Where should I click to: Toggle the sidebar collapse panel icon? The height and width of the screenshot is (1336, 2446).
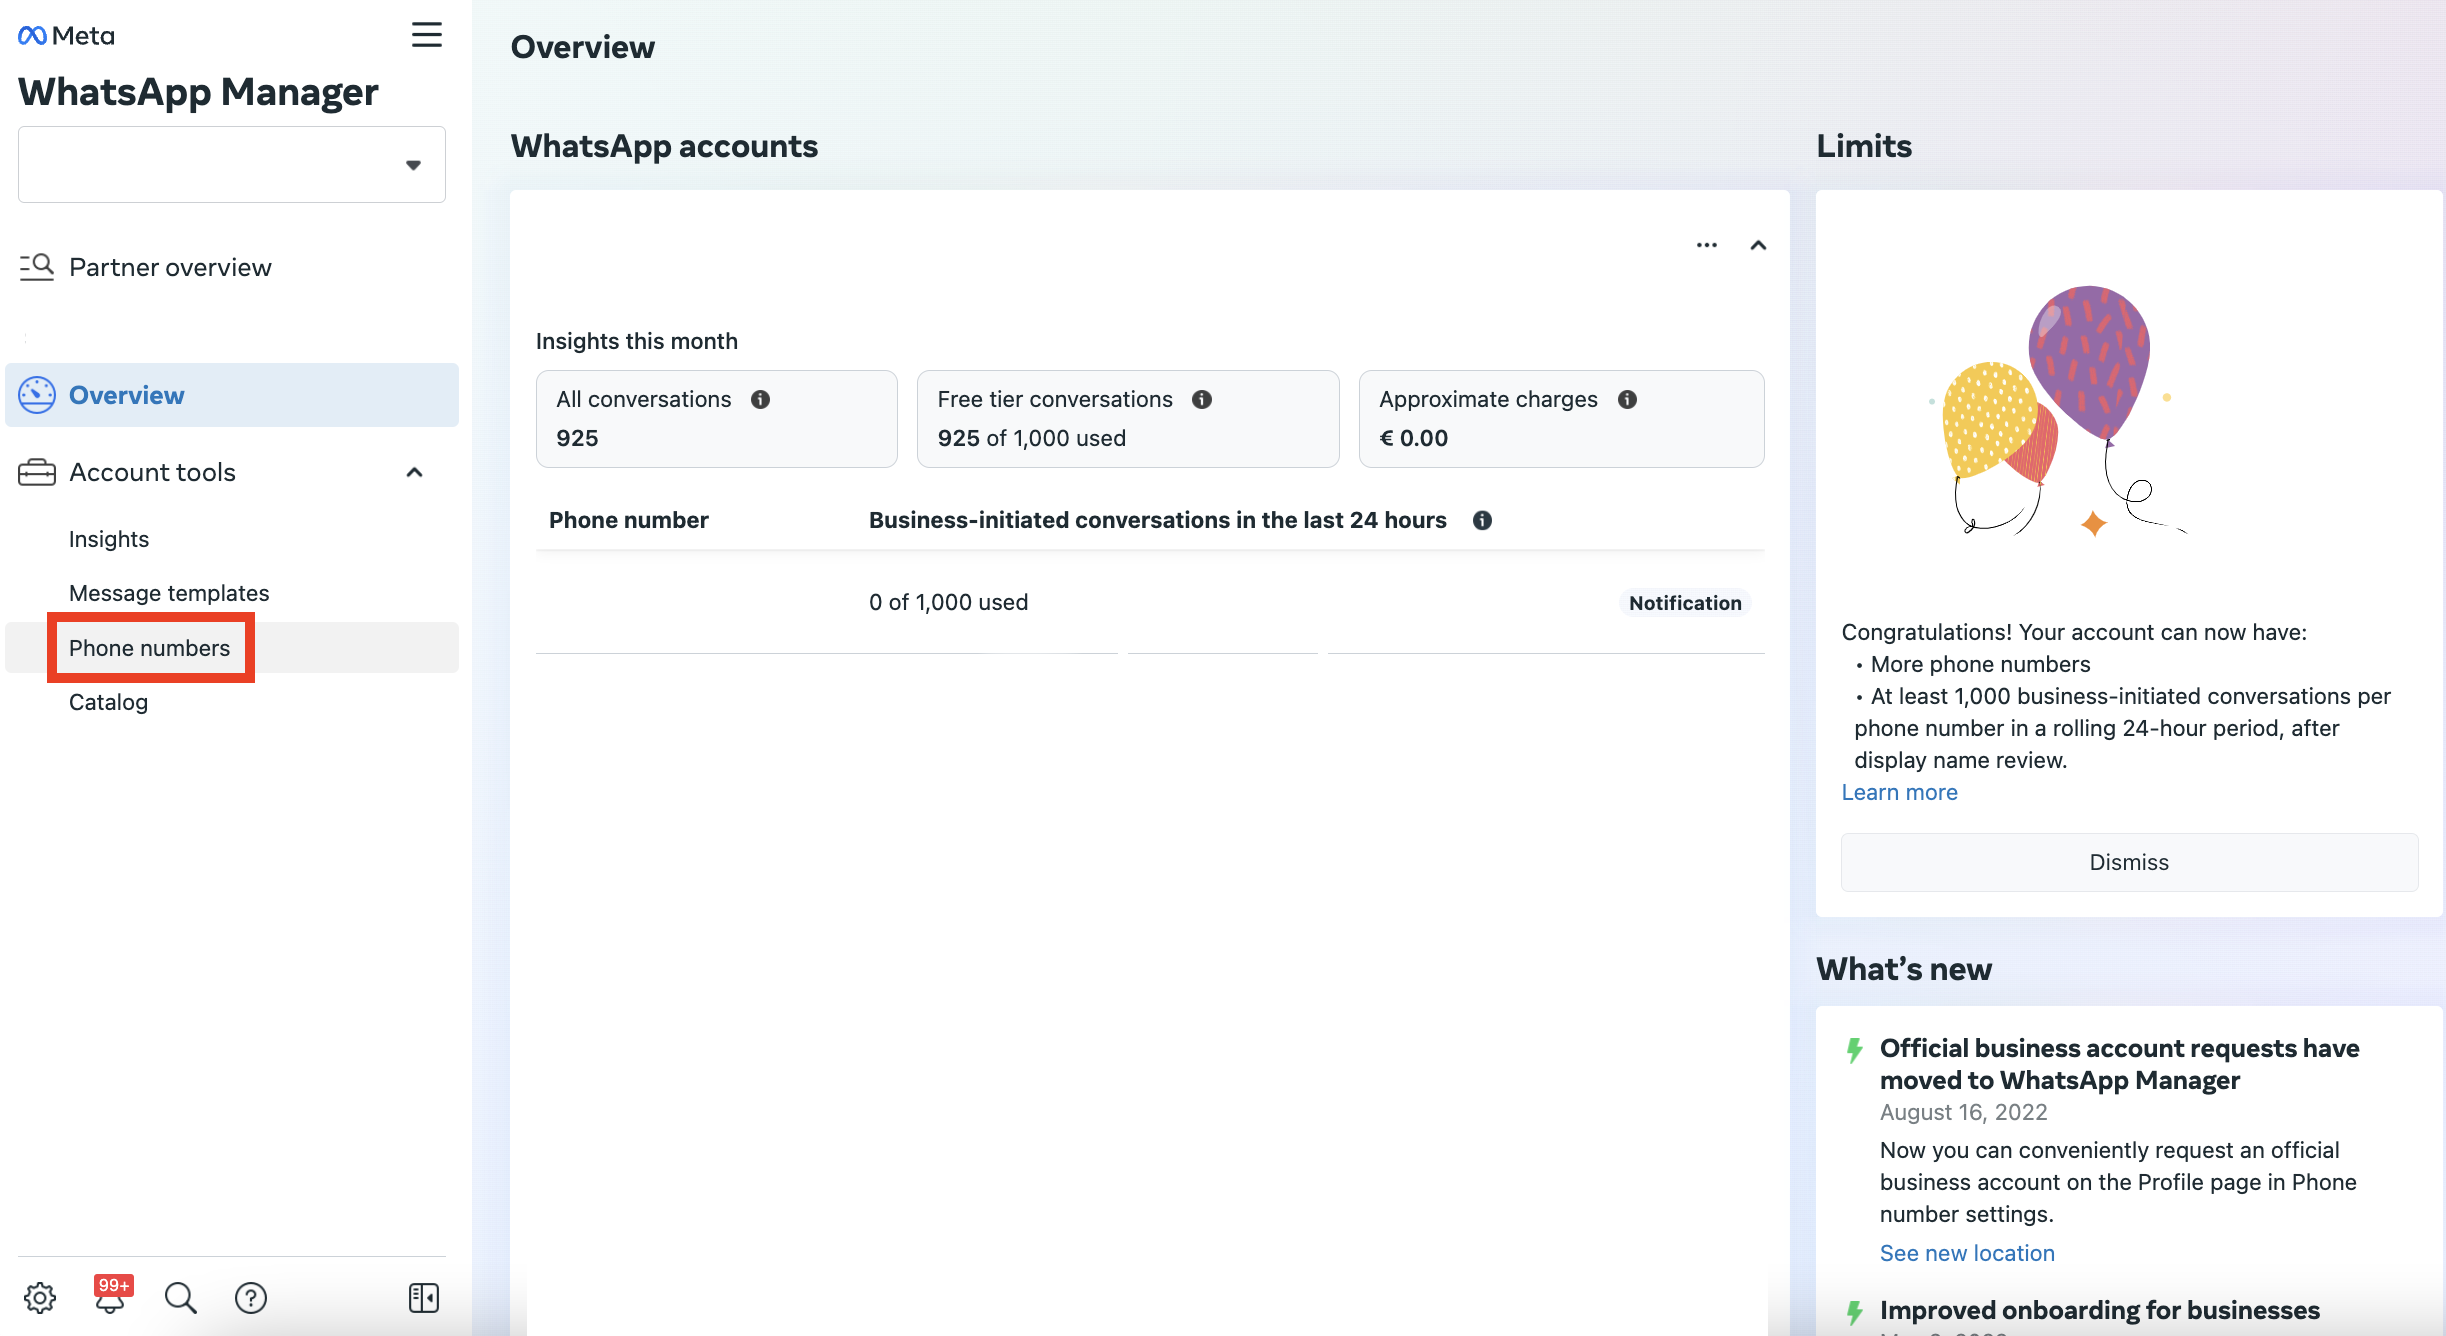coord(423,1298)
